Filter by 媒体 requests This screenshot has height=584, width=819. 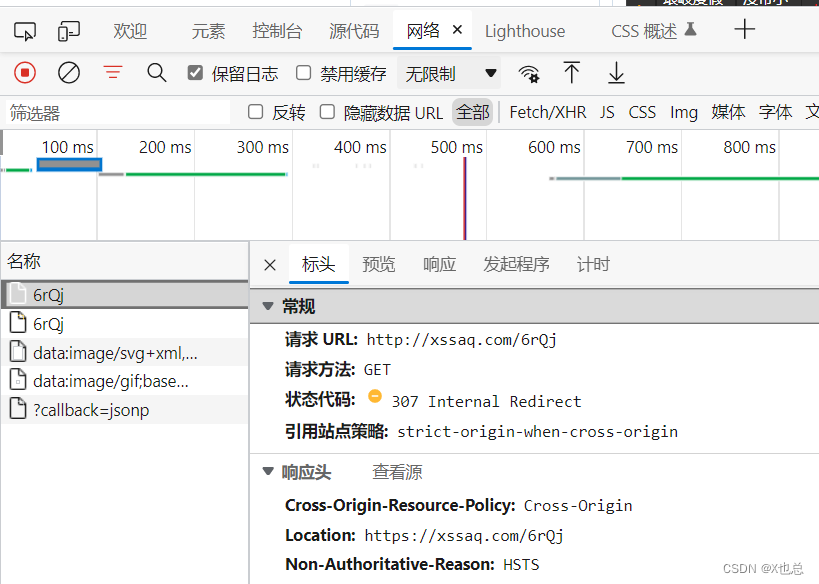pyautogui.click(x=728, y=112)
